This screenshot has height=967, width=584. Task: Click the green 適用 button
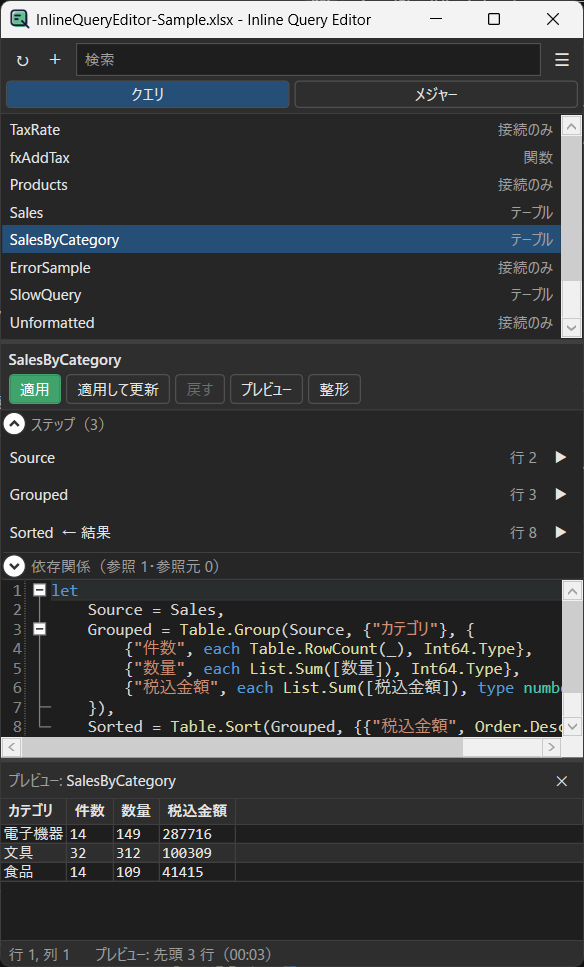[x=35, y=389]
